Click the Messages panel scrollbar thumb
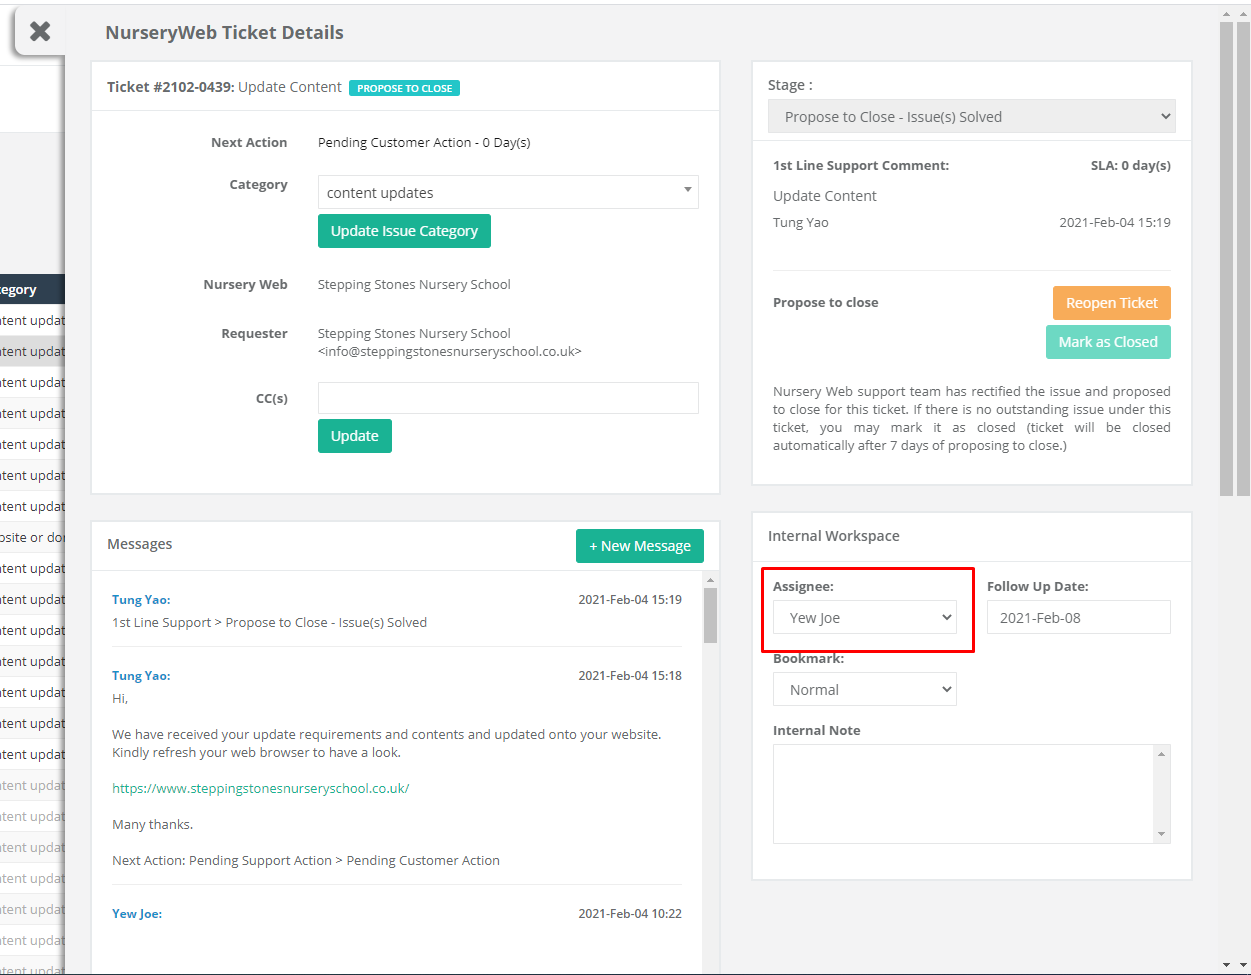The width and height of the screenshot is (1251, 975). point(711,615)
